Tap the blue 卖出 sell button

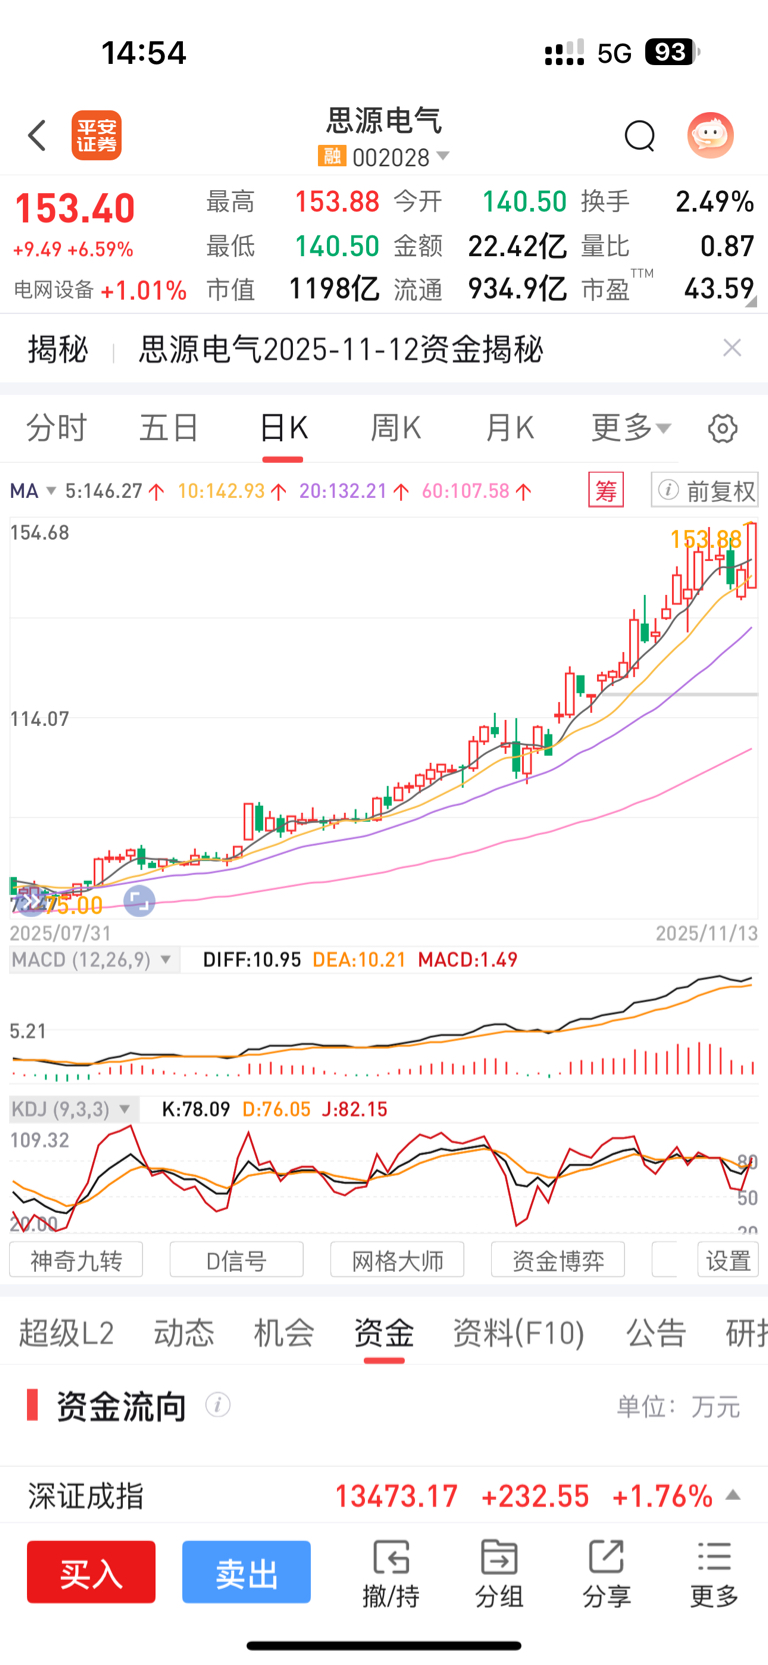(246, 1572)
